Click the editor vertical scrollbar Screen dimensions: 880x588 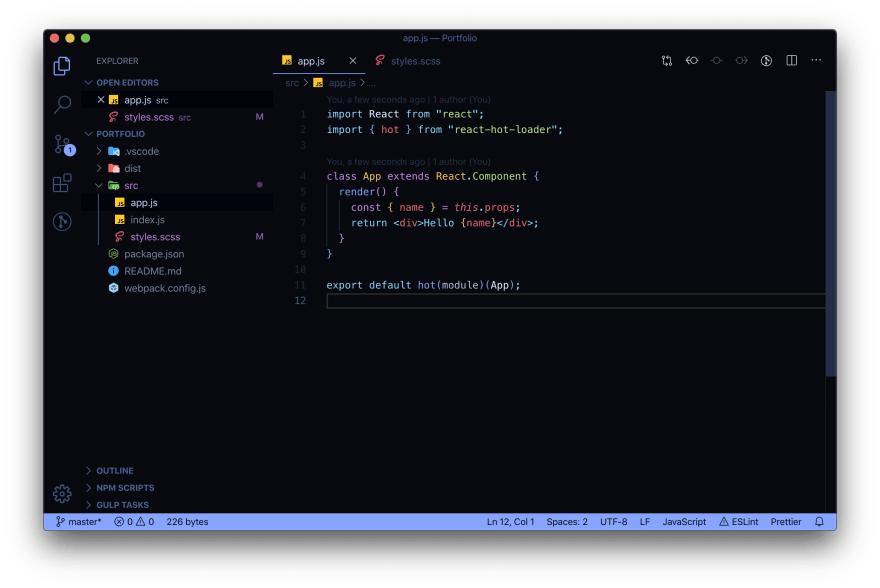(x=831, y=233)
